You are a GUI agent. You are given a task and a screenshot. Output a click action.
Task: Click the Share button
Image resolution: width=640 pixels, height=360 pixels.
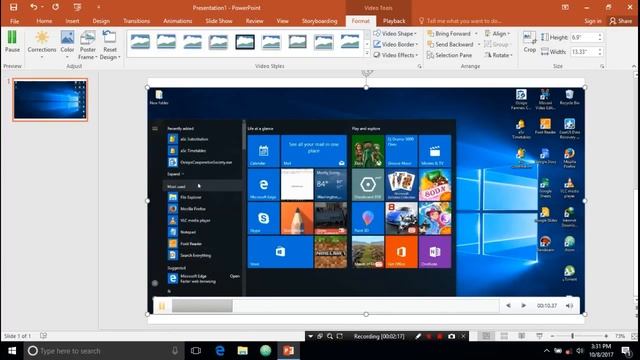(620, 21)
